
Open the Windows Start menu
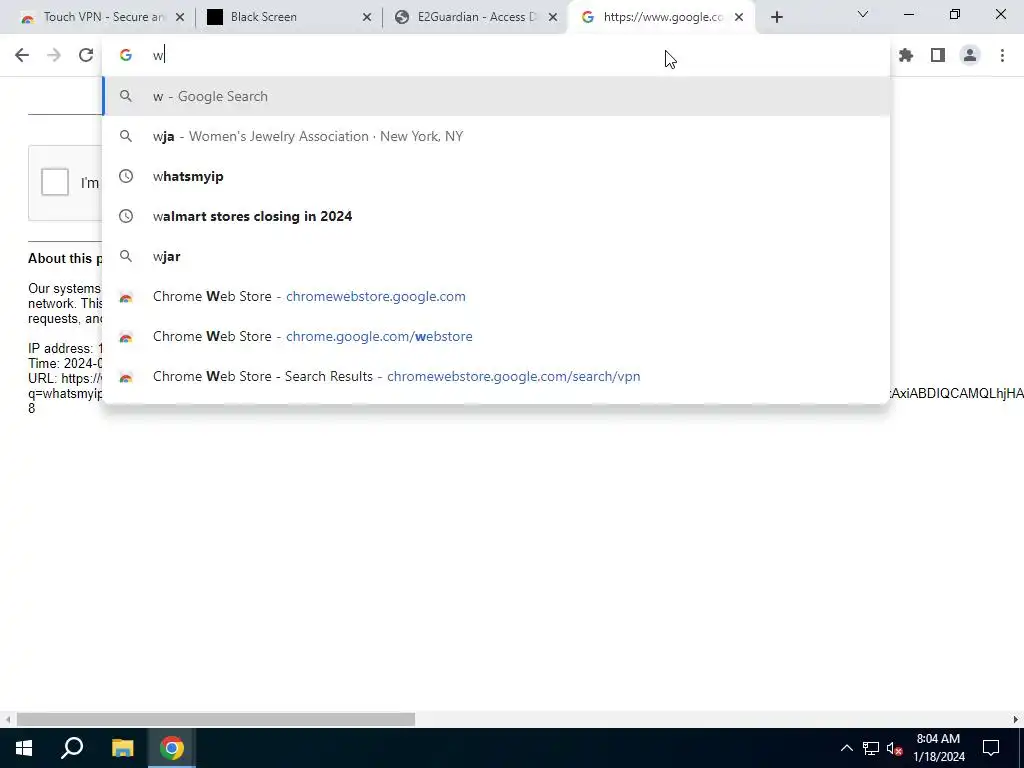24,748
